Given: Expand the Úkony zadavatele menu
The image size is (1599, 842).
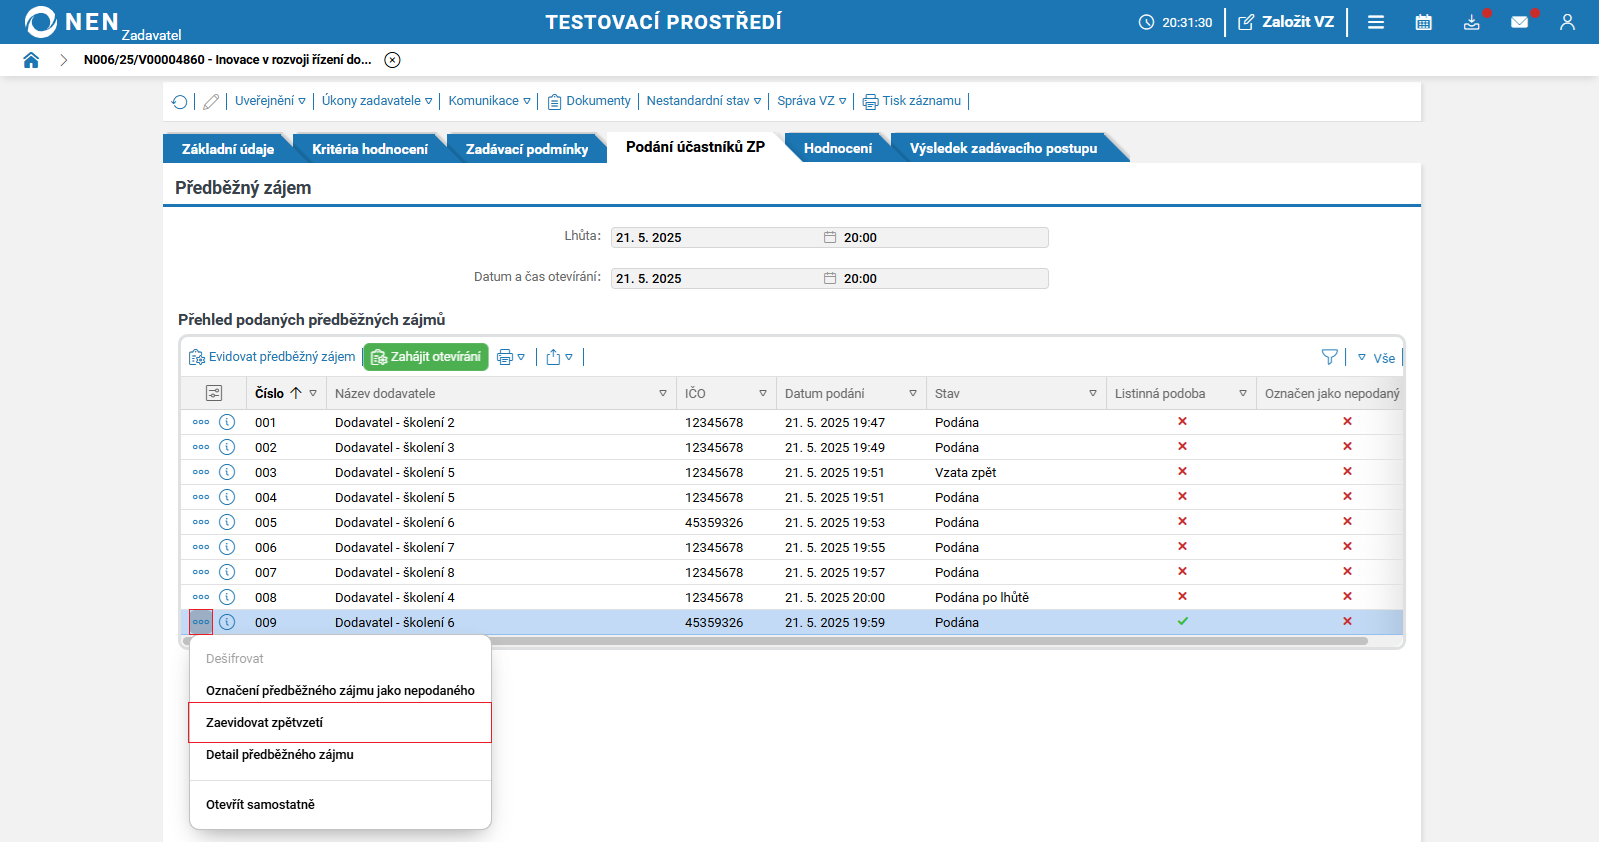Looking at the screenshot, I should tap(377, 101).
